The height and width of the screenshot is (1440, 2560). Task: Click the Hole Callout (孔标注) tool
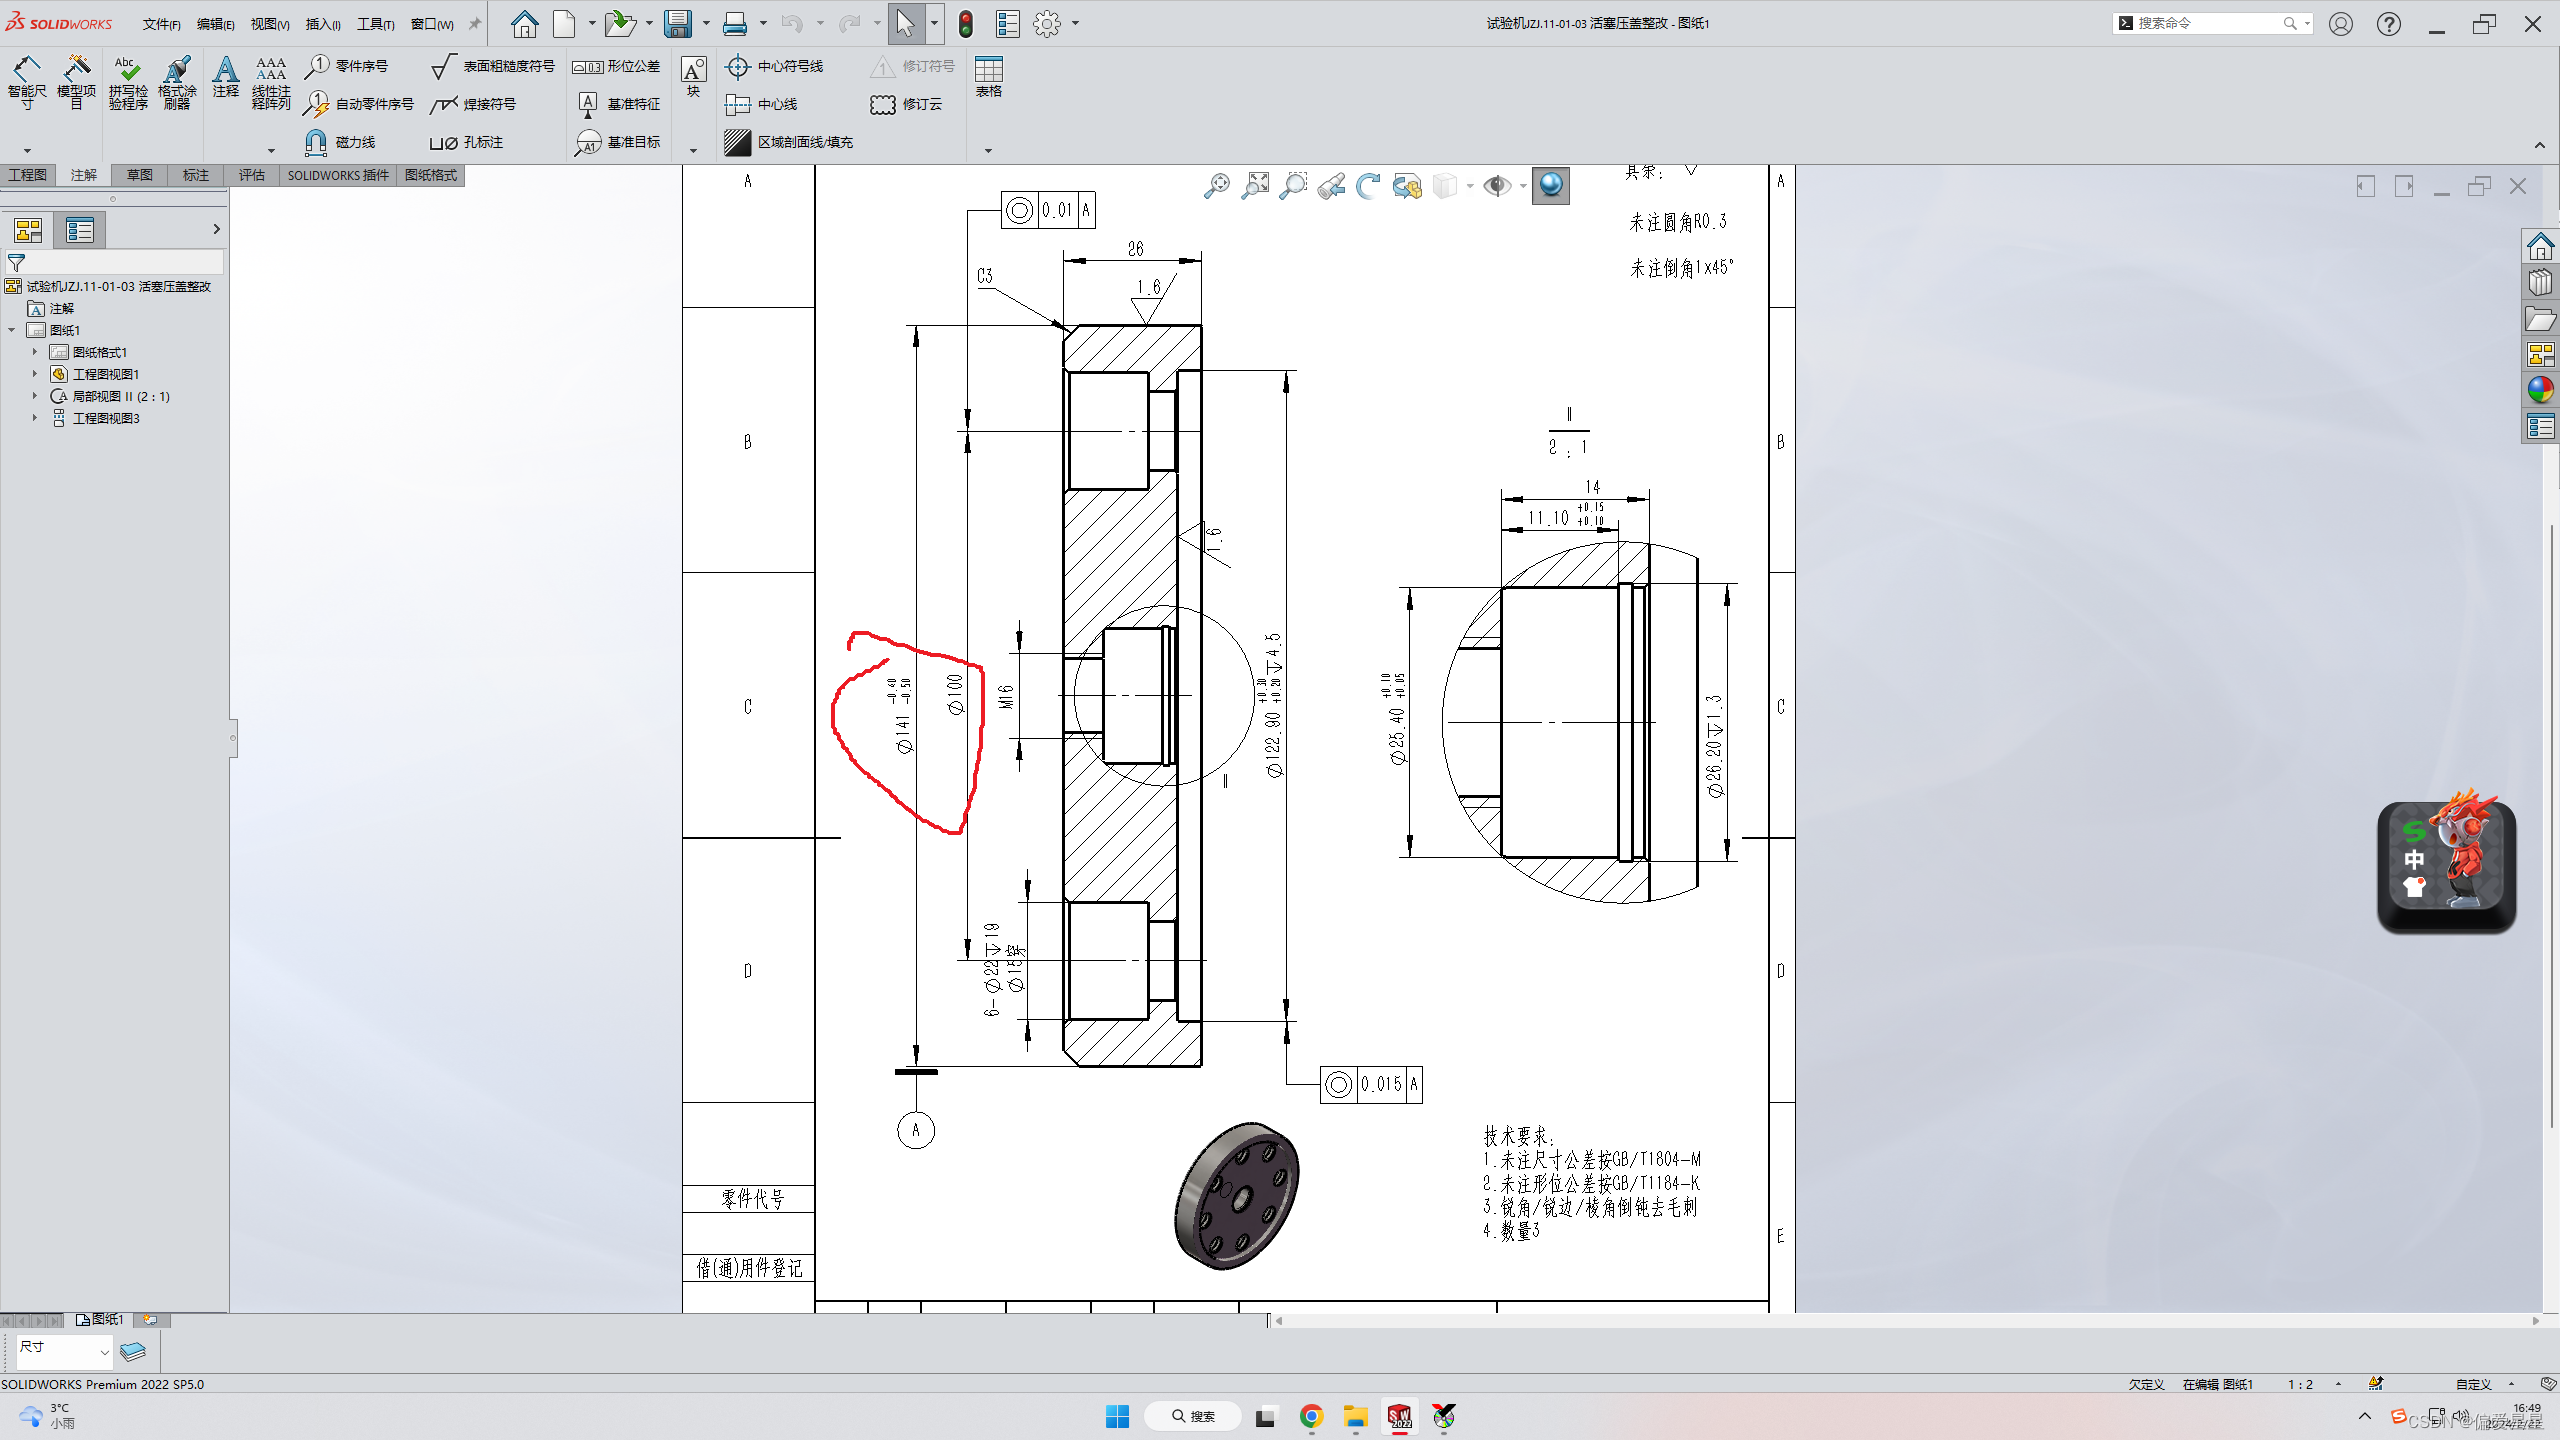[x=443, y=143]
